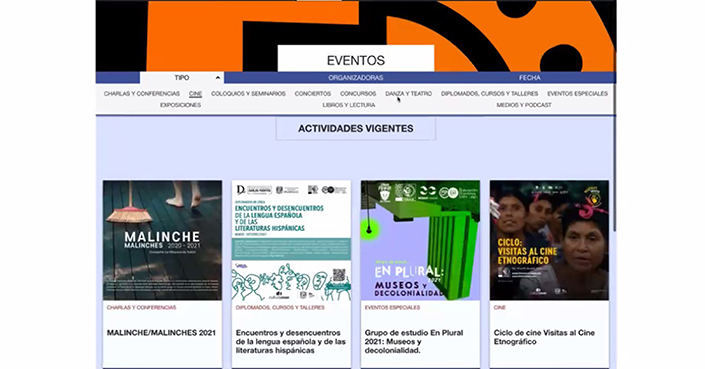Select Medios y Podcast filter
This screenshot has width=705, height=369.
524,105
